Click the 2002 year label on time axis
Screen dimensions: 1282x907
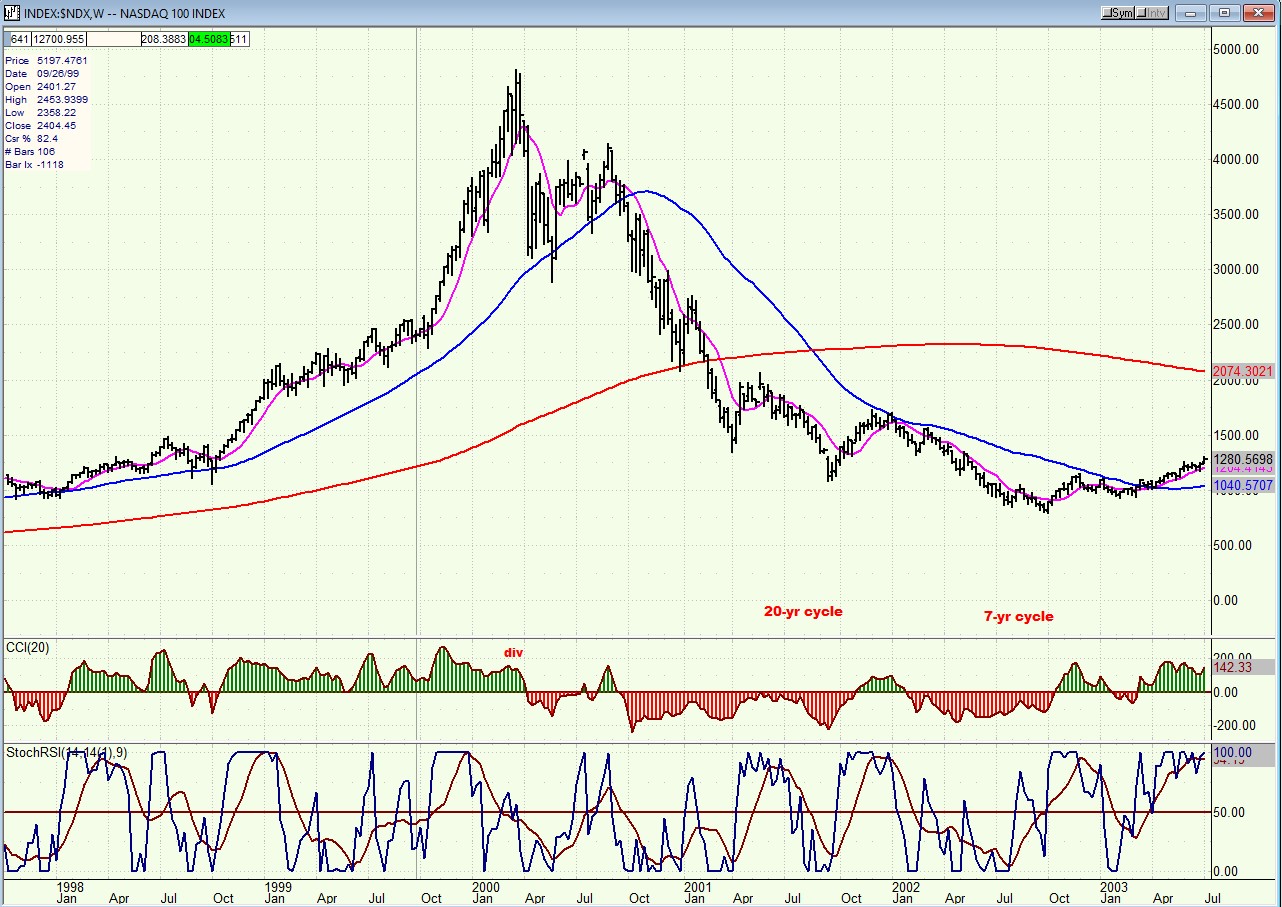[906, 886]
